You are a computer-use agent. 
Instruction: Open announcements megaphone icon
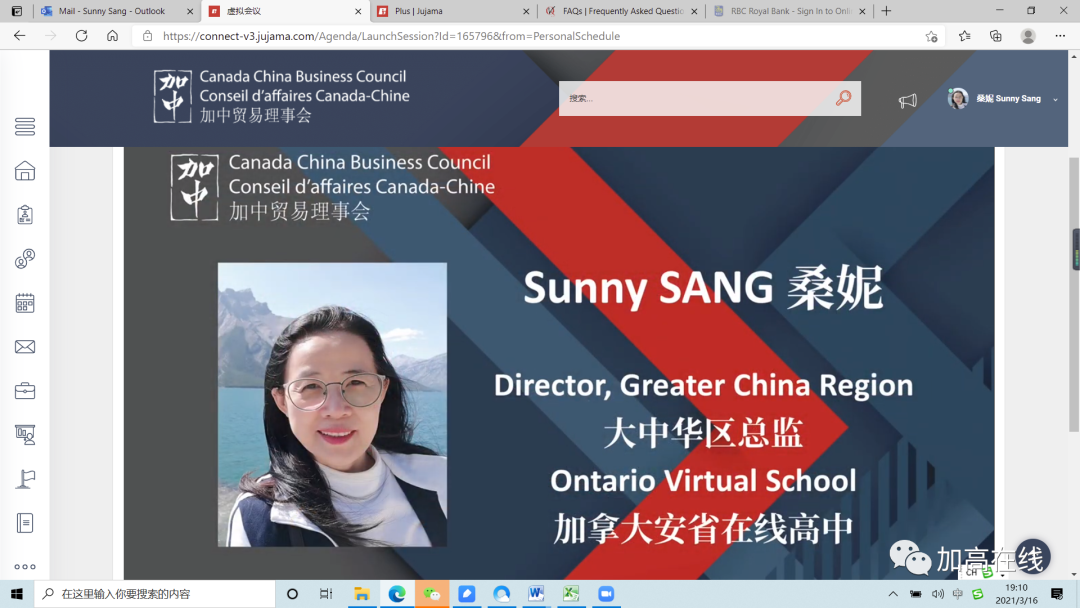908,101
